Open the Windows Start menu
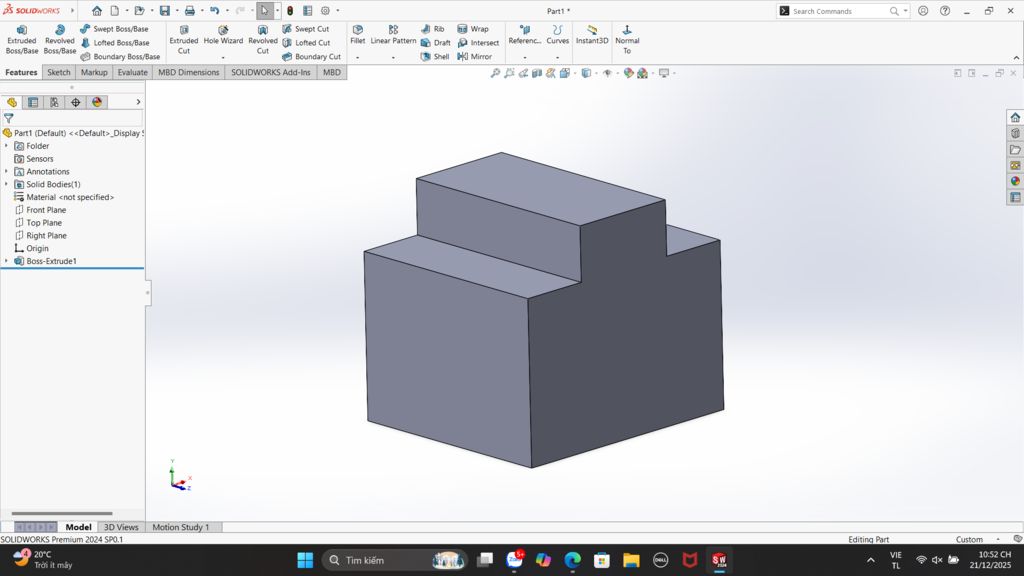1024x576 pixels. pyautogui.click(x=305, y=560)
